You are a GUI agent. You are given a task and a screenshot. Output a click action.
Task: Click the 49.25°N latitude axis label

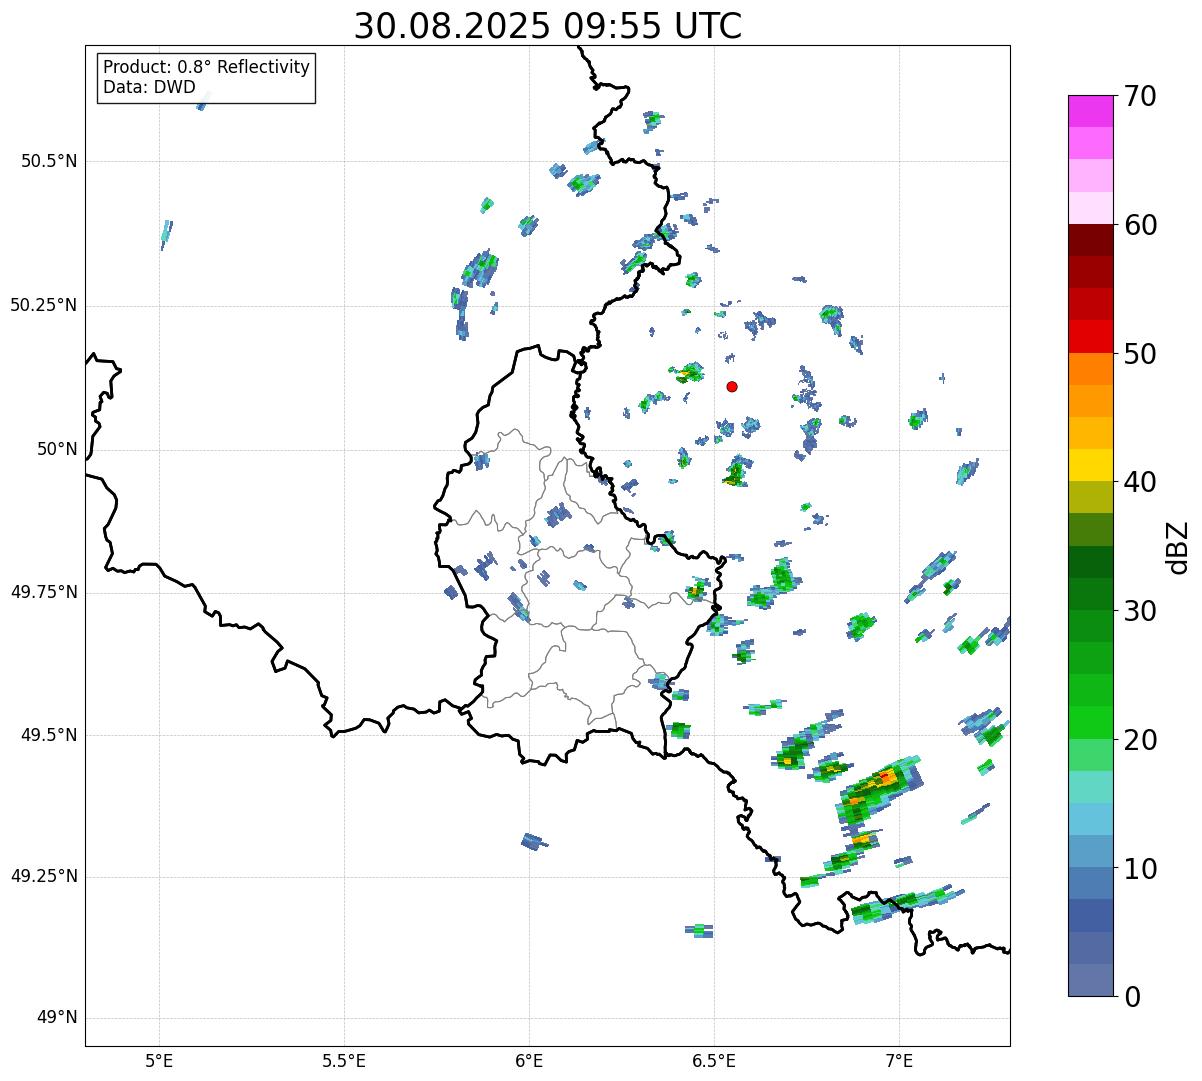click(43, 877)
